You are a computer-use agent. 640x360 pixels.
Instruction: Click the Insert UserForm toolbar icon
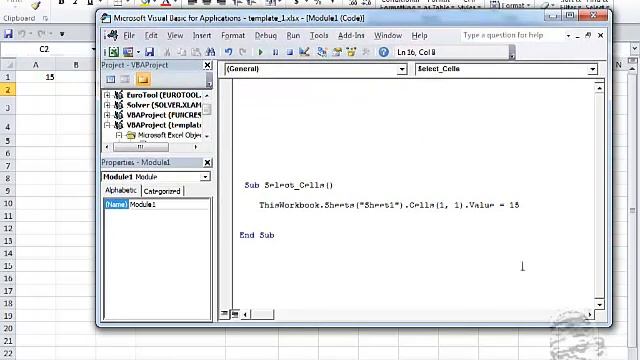click(128, 52)
